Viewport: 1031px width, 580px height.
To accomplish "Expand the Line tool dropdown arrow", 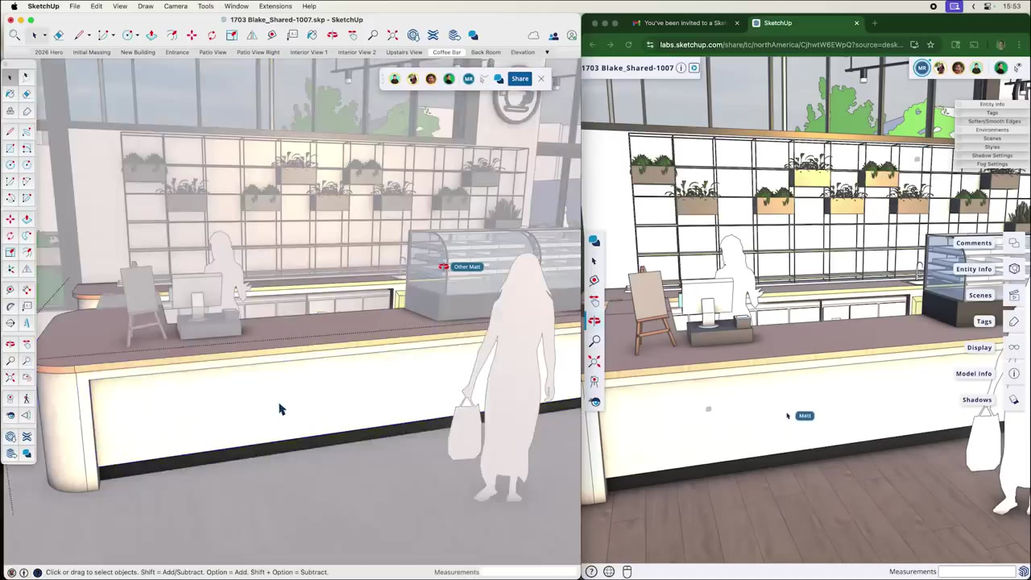I will [x=89, y=36].
